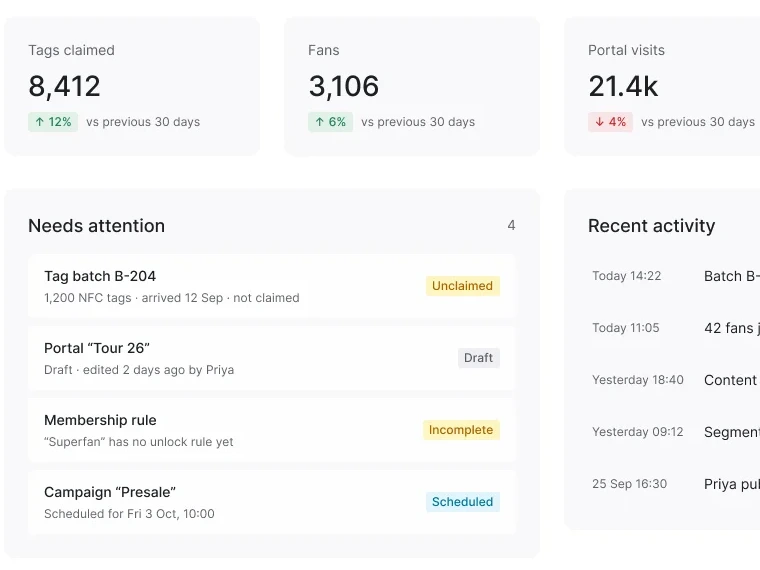Select the Tags claimed 8,412 figure
This screenshot has width=760, height=570.
click(x=64, y=86)
